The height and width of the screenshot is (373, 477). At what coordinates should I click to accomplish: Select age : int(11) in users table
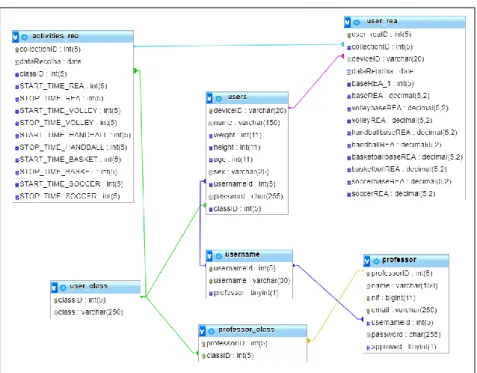click(231, 159)
